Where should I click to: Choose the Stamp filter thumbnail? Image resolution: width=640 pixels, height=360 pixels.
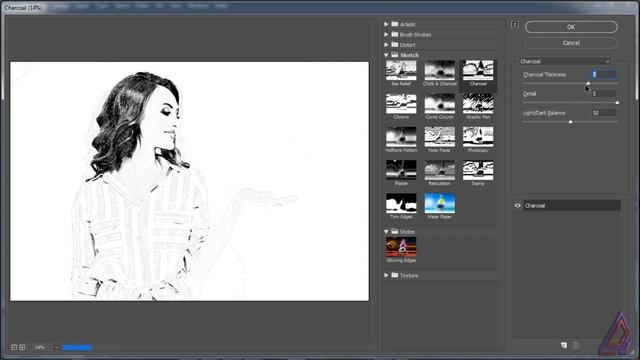(x=478, y=170)
